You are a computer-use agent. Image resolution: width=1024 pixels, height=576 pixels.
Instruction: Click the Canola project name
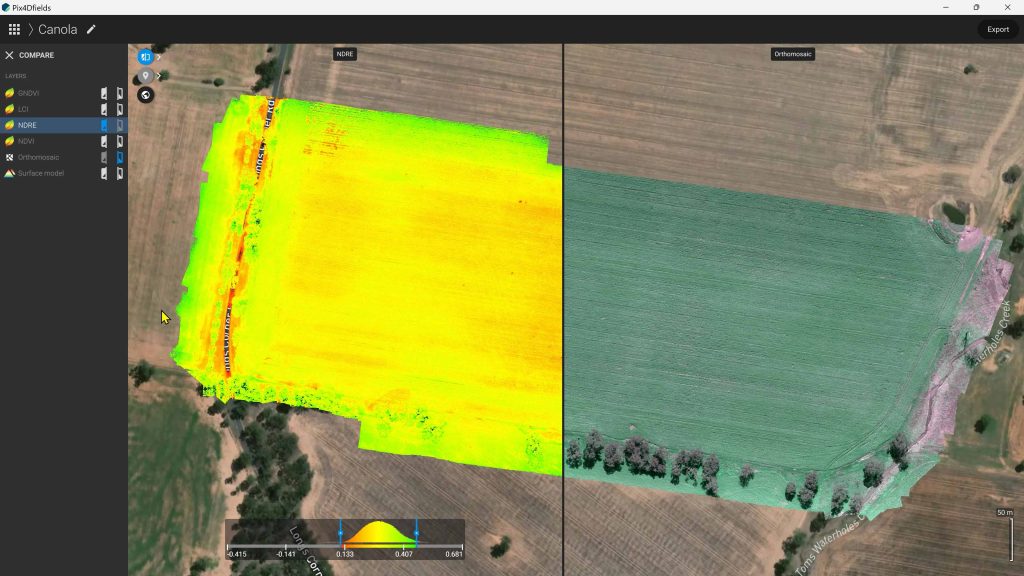[57, 30]
